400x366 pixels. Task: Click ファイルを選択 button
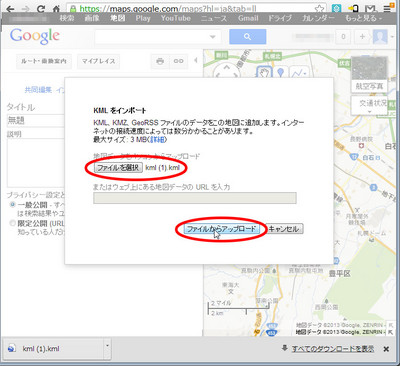click(x=118, y=167)
